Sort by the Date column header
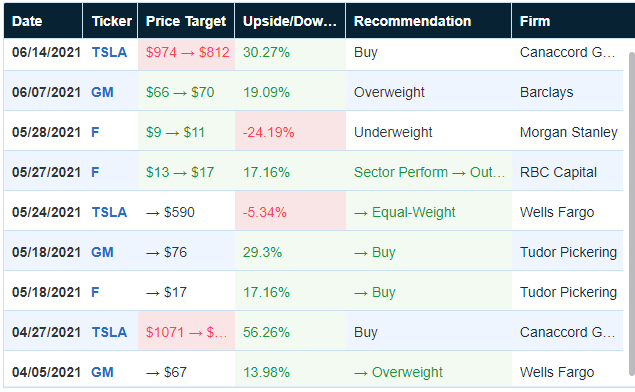635x392 pixels. [x=43, y=21]
